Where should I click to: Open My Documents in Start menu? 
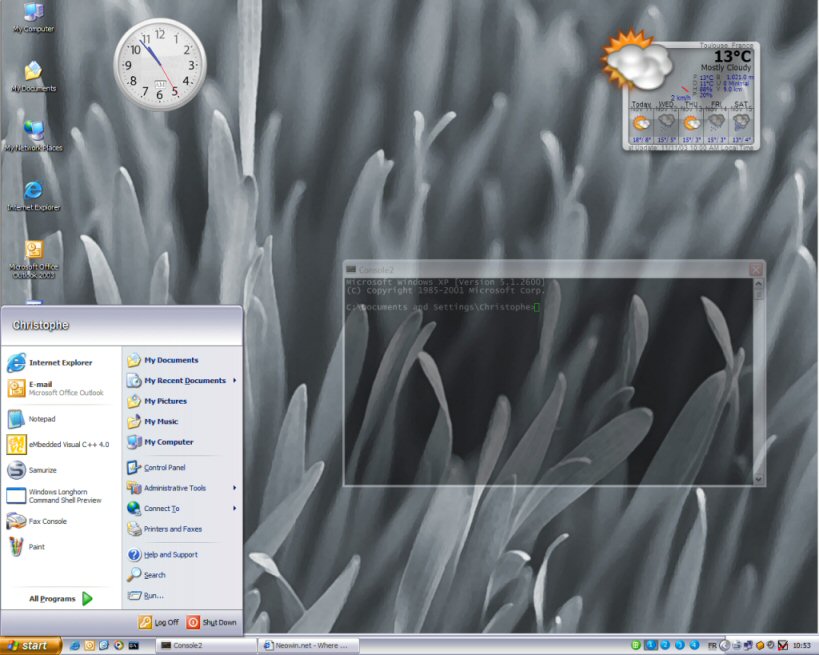(182, 360)
